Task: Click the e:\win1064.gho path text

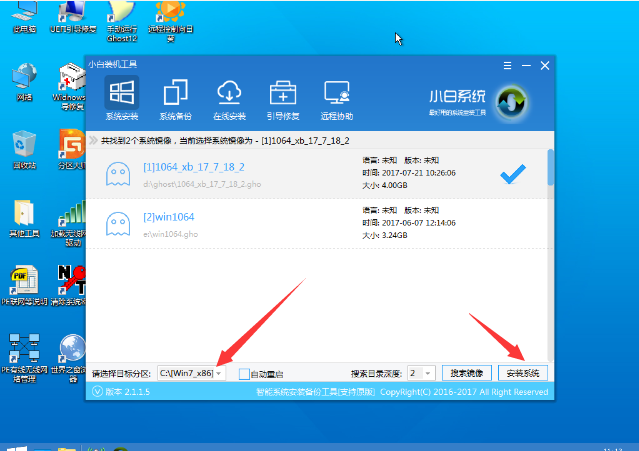Action: click(x=170, y=234)
